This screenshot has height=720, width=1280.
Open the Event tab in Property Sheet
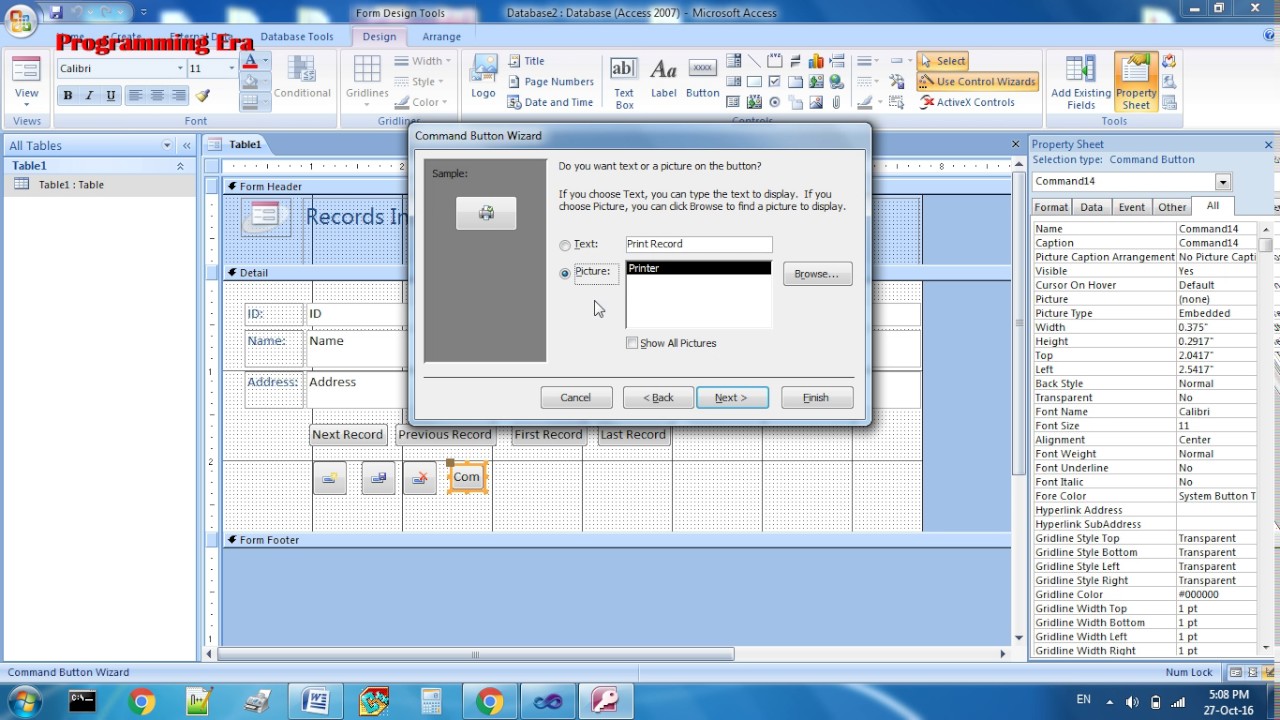coord(1132,207)
